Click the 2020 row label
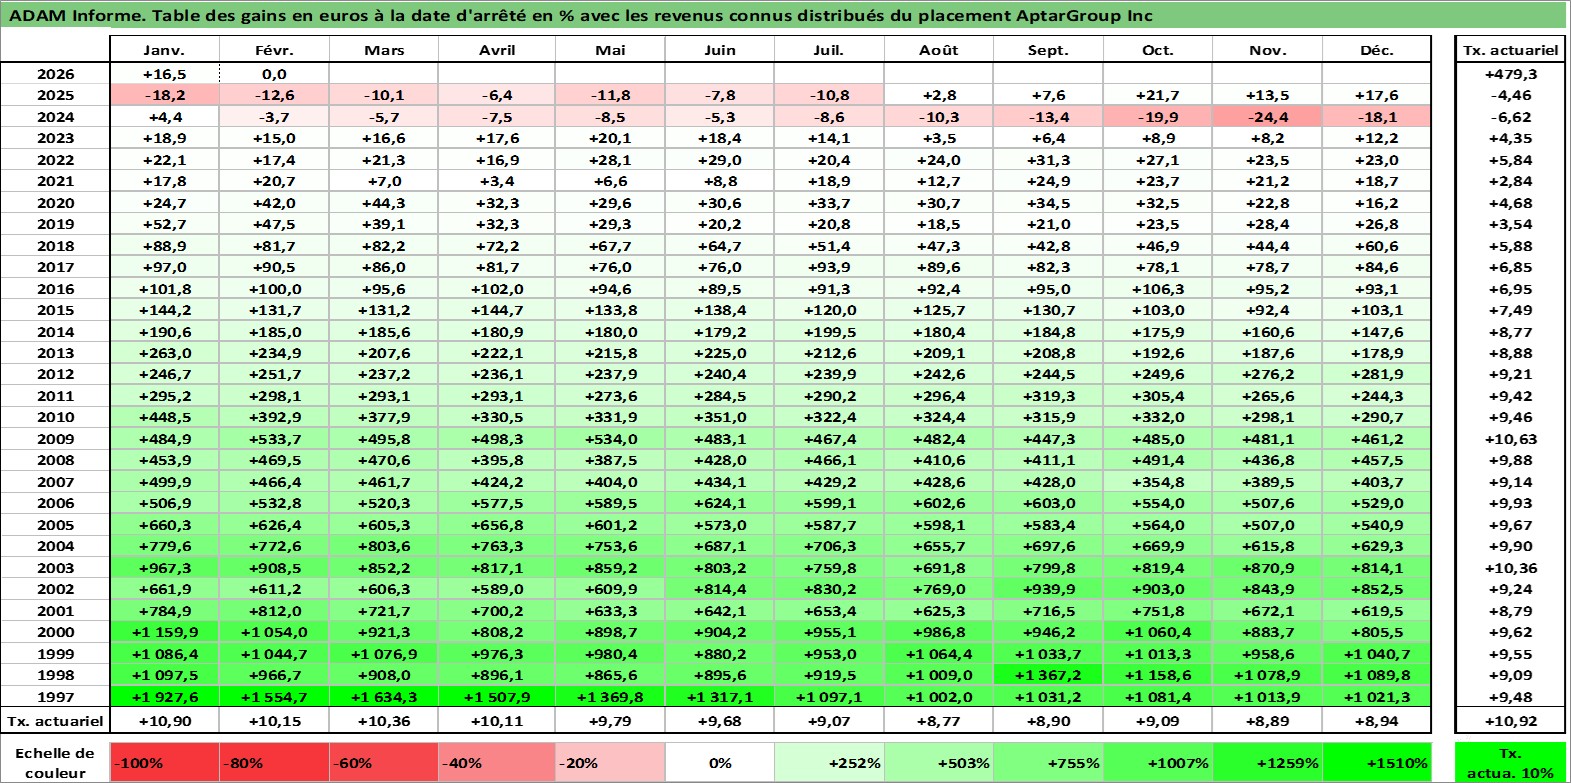This screenshot has height=783, width=1571. [56, 203]
